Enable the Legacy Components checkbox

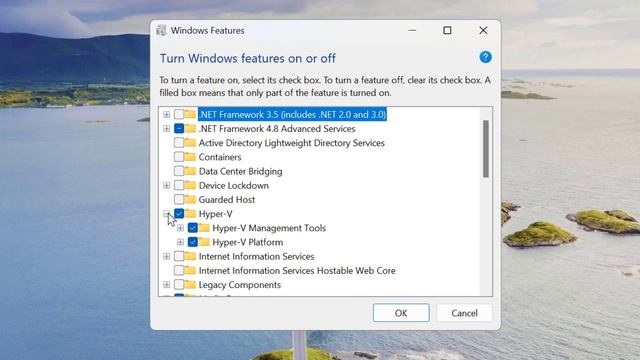(179, 284)
